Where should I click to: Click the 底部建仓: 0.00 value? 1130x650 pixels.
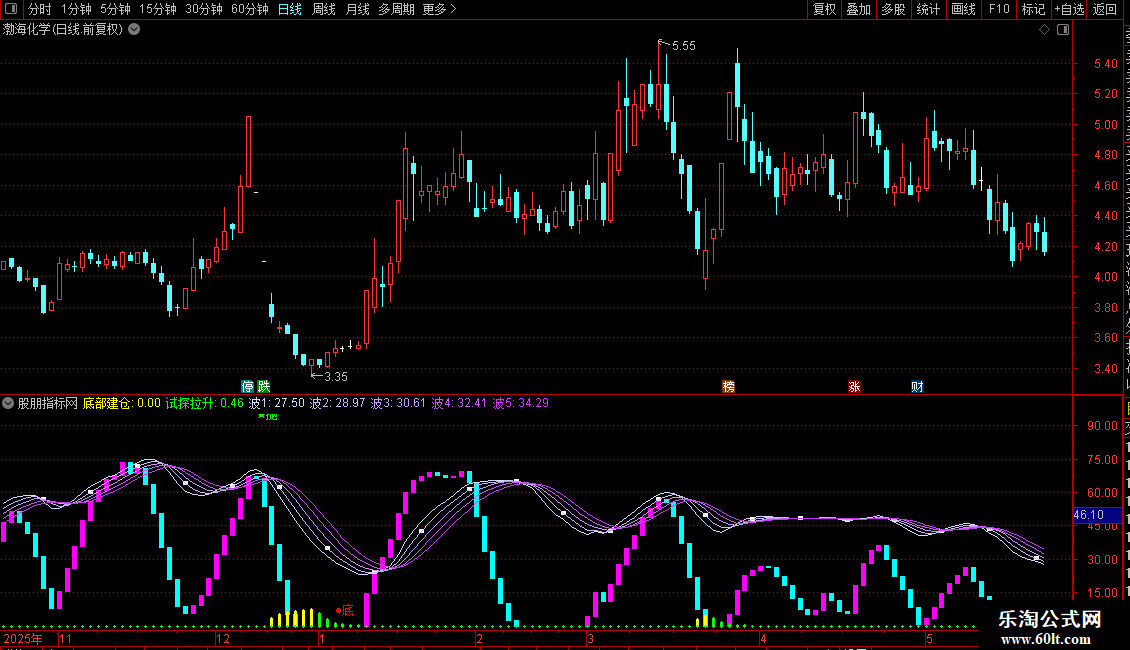click(122, 404)
